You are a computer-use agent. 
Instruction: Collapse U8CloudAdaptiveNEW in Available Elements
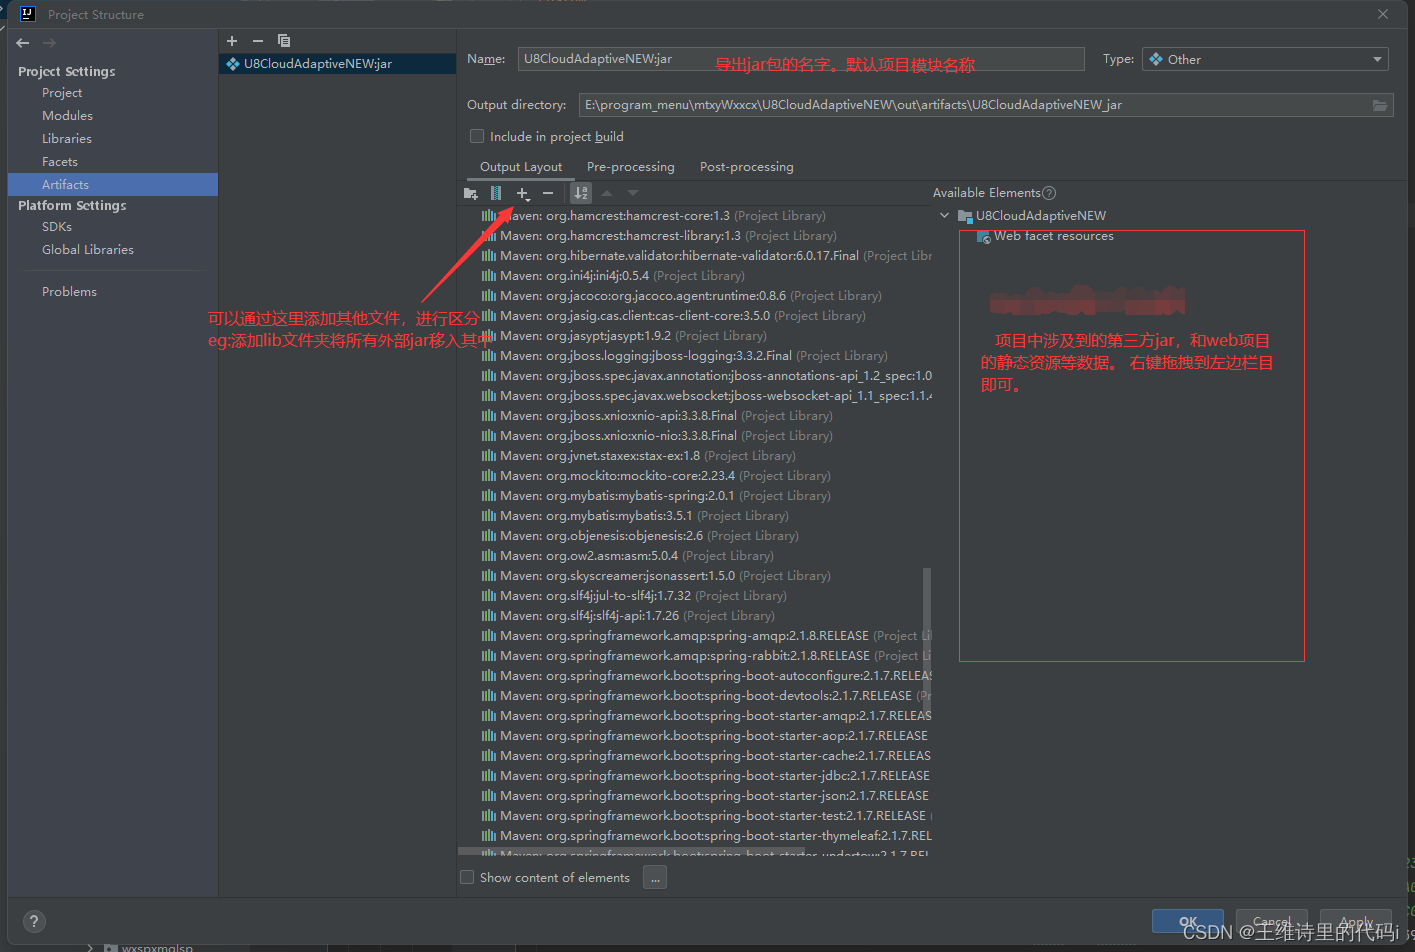tap(944, 216)
